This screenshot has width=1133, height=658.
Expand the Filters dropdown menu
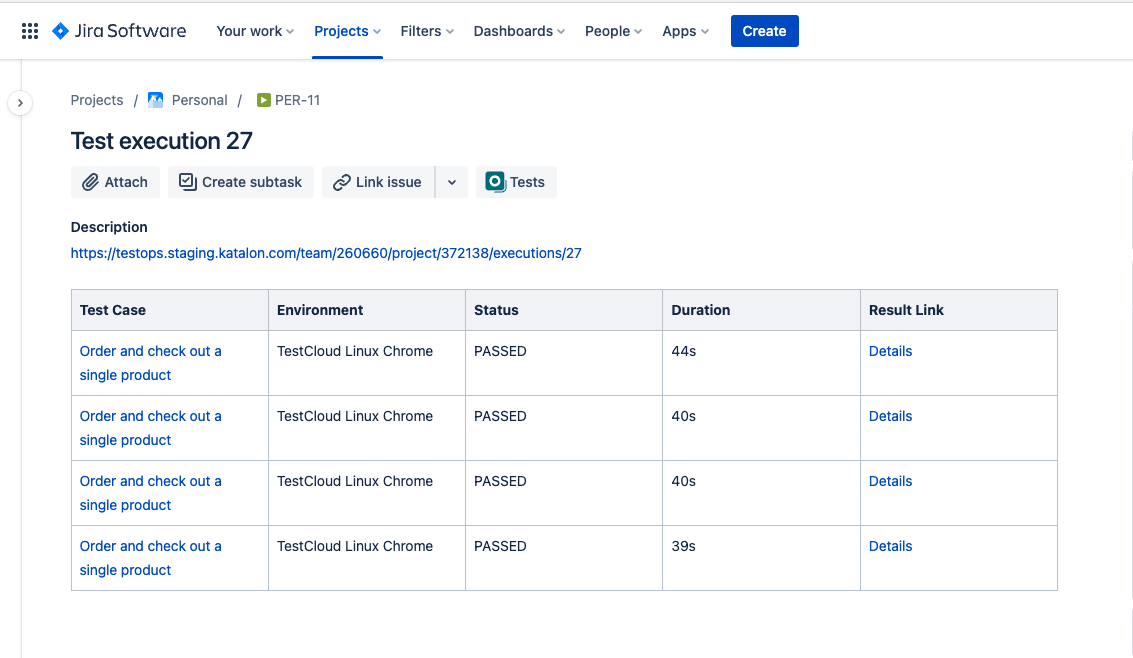tap(427, 31)
